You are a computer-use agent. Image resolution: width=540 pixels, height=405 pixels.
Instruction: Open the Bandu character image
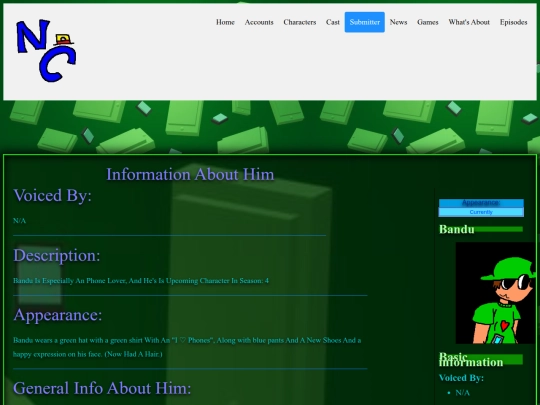tap(495, 293)
